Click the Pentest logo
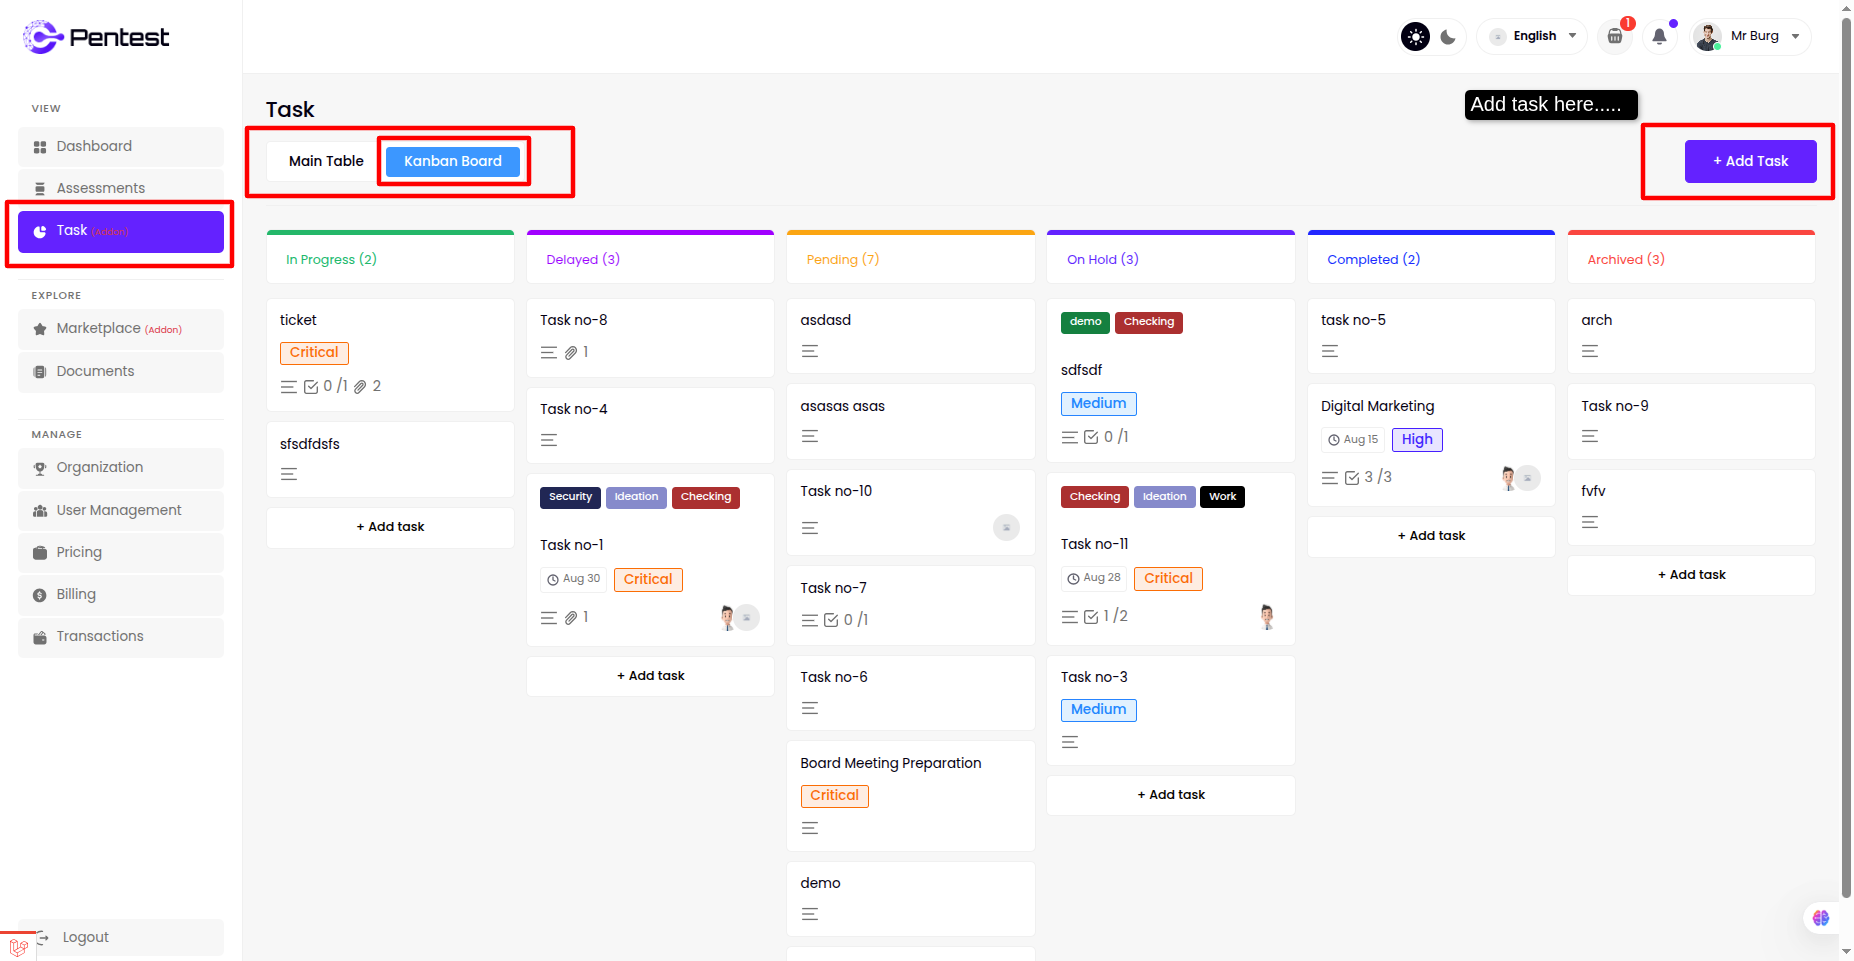The height and width of the screenshot is (961, 1854). 96,37
